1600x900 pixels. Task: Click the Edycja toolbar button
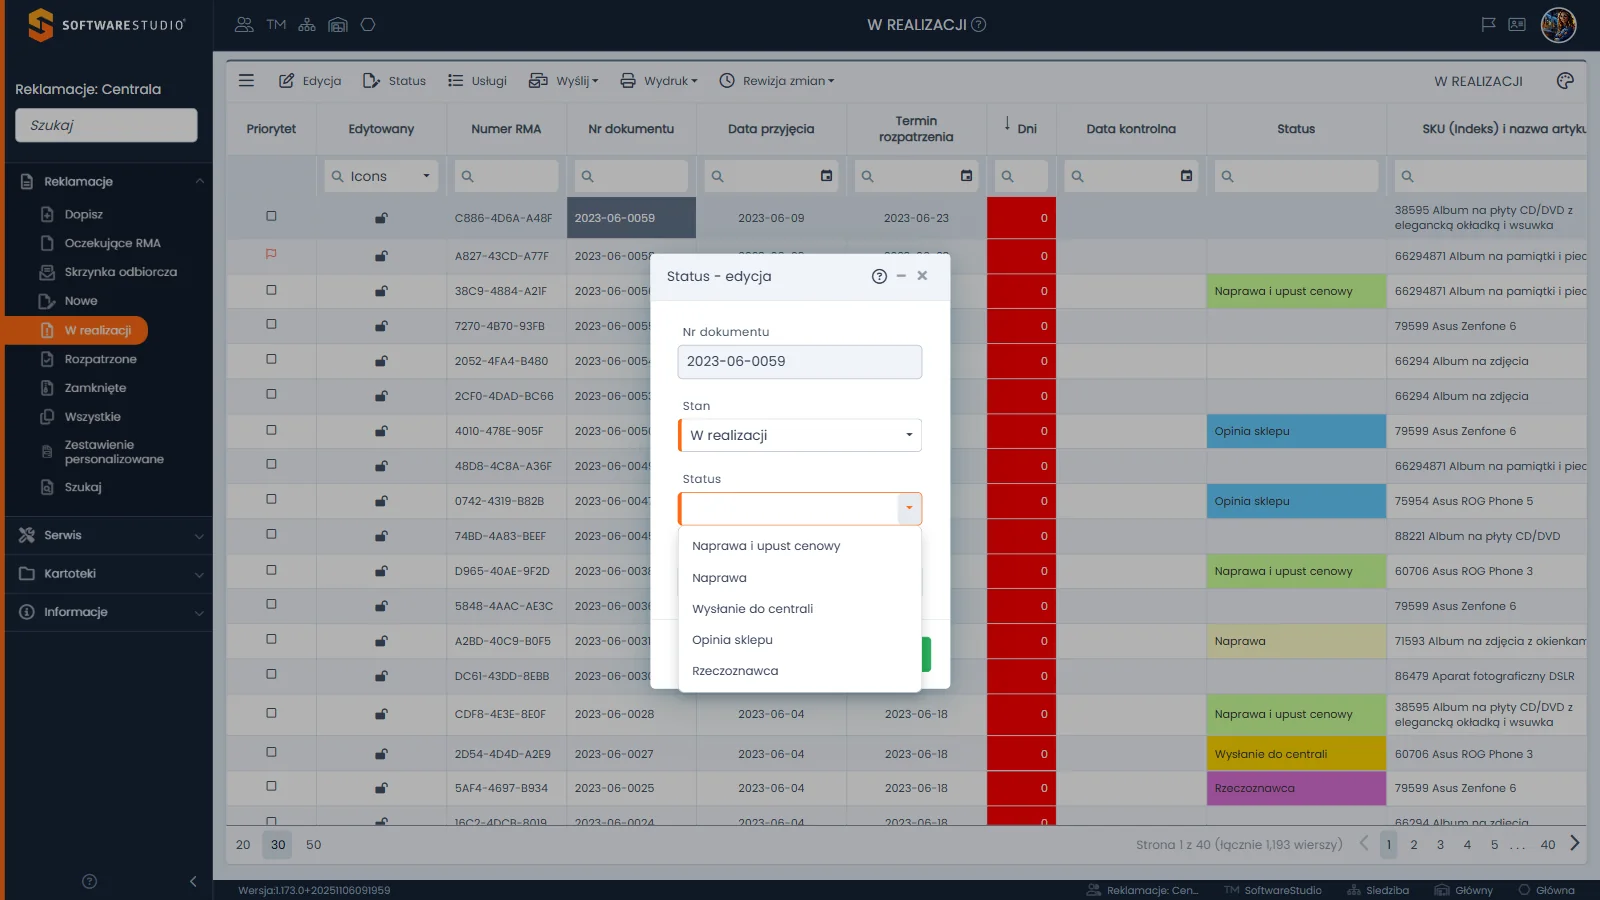(x=310, y=81)
